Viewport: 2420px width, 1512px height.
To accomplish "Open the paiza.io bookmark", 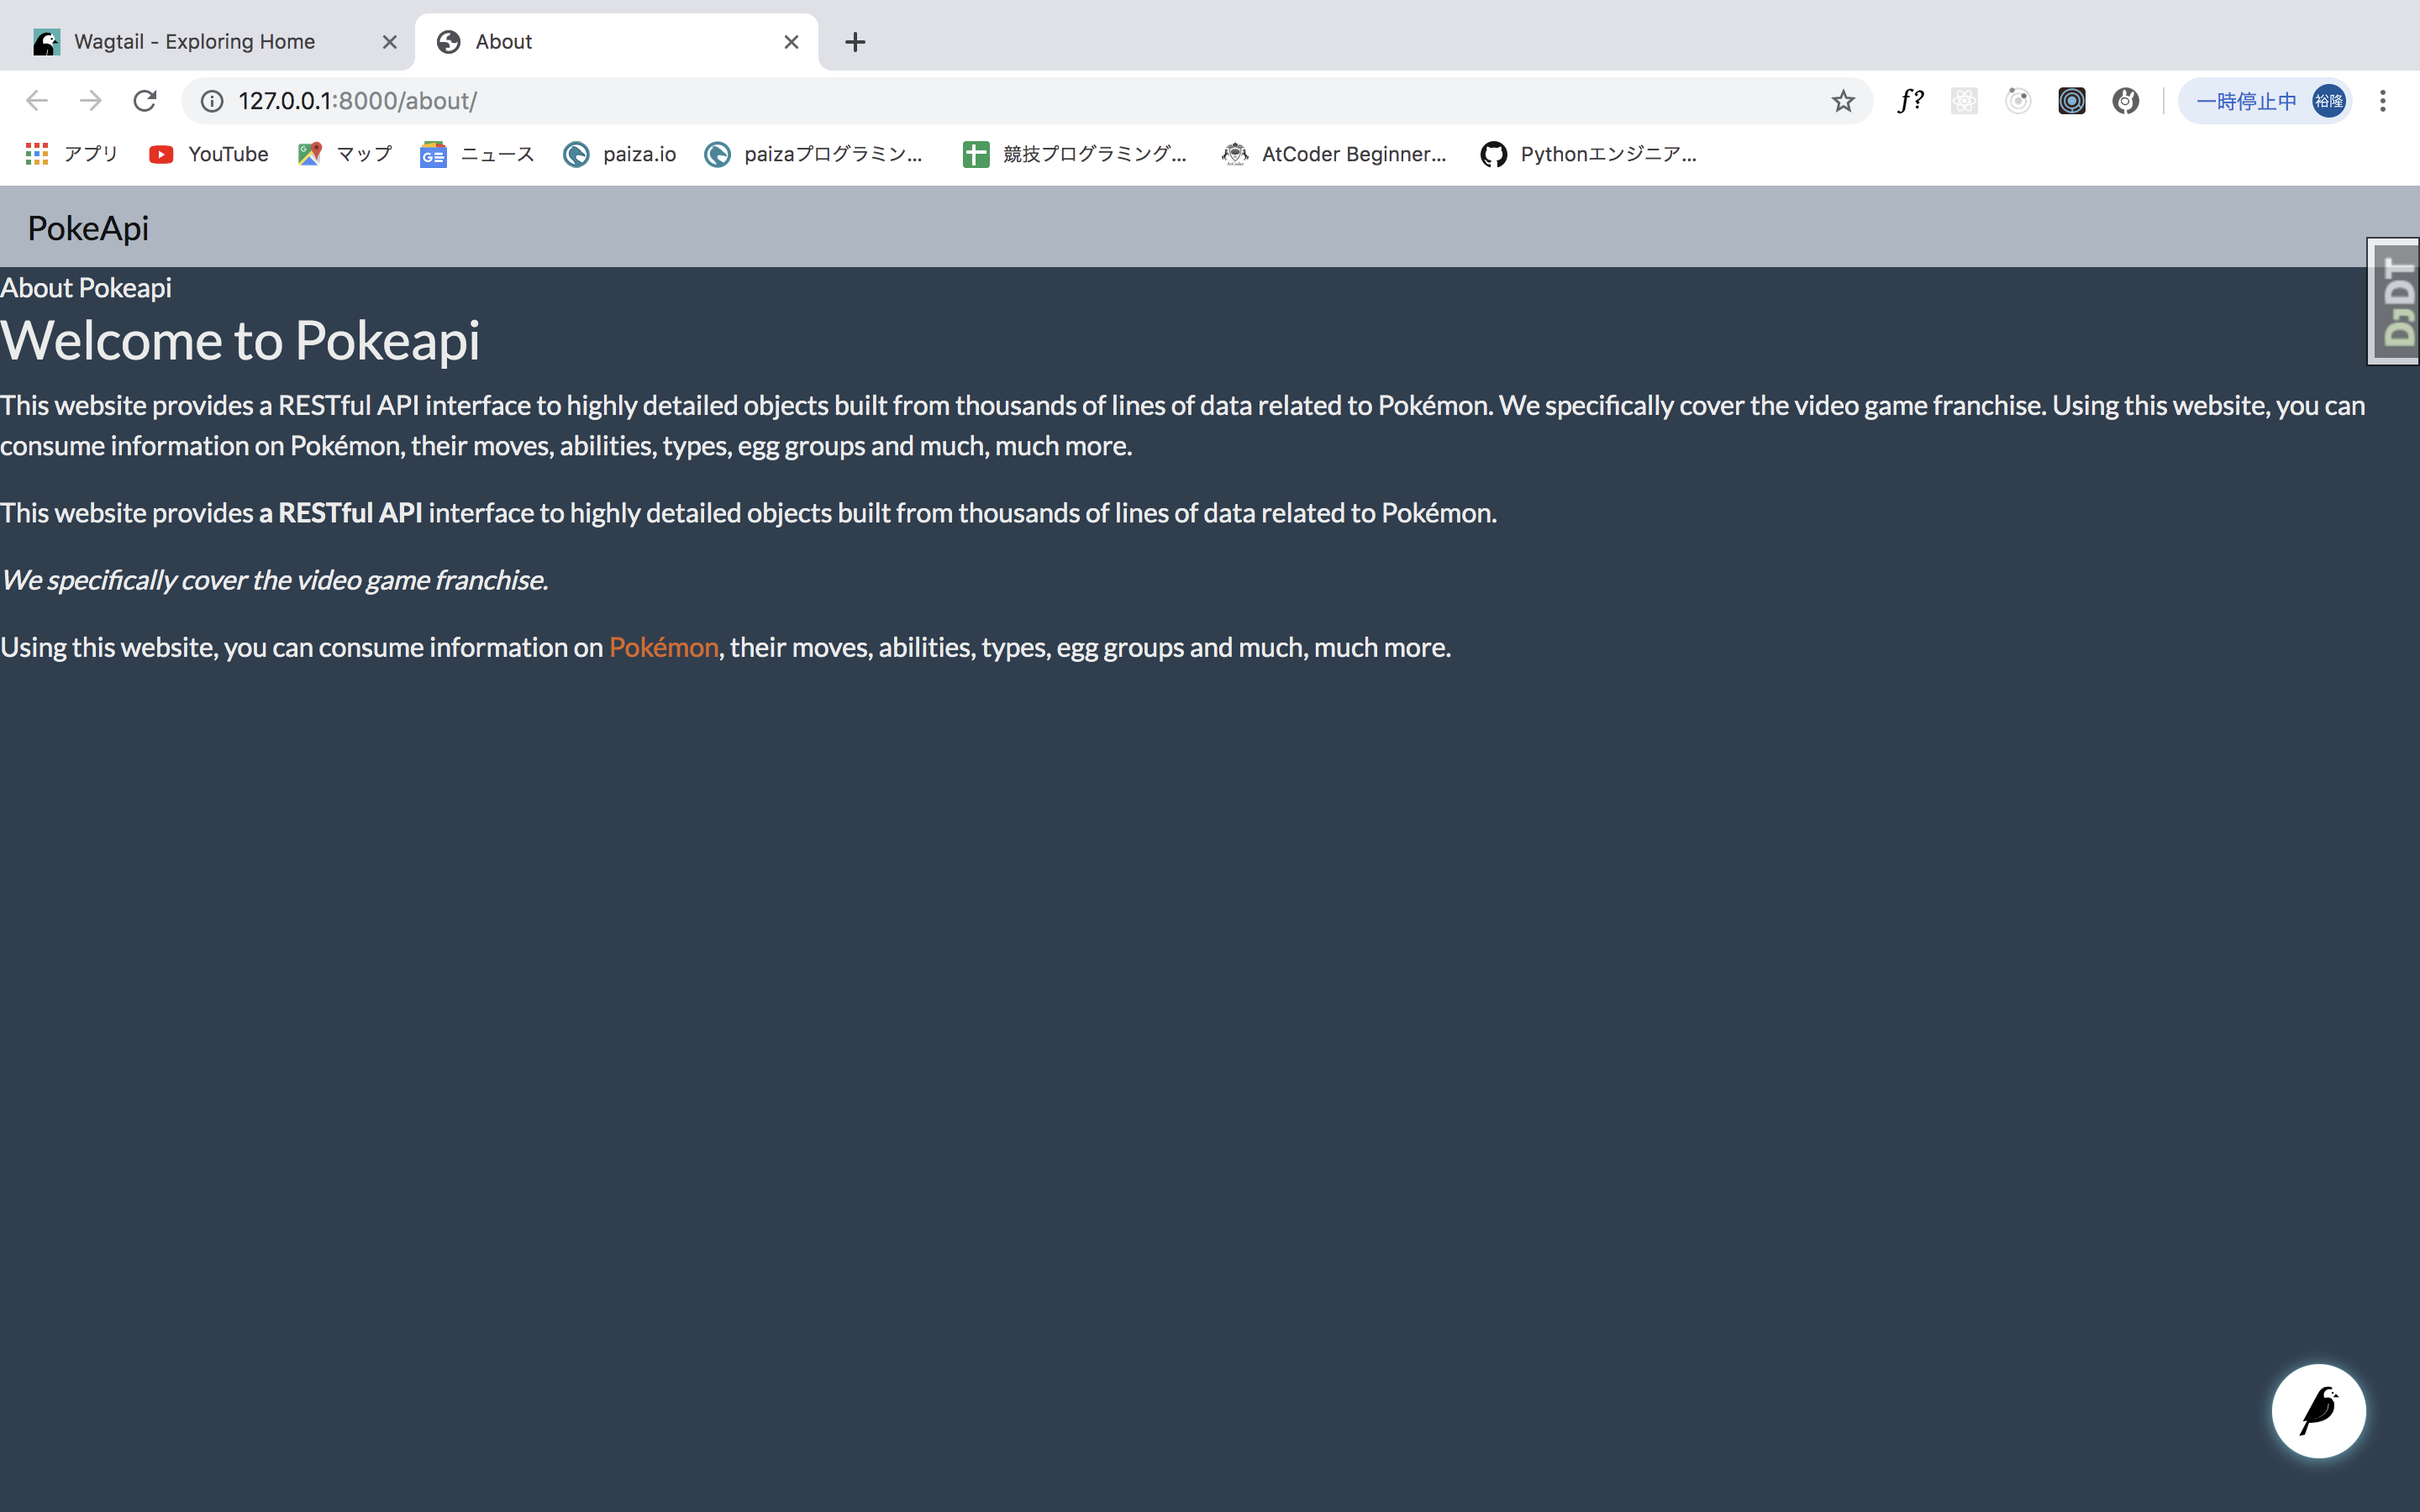I will (x=620, y=154).
